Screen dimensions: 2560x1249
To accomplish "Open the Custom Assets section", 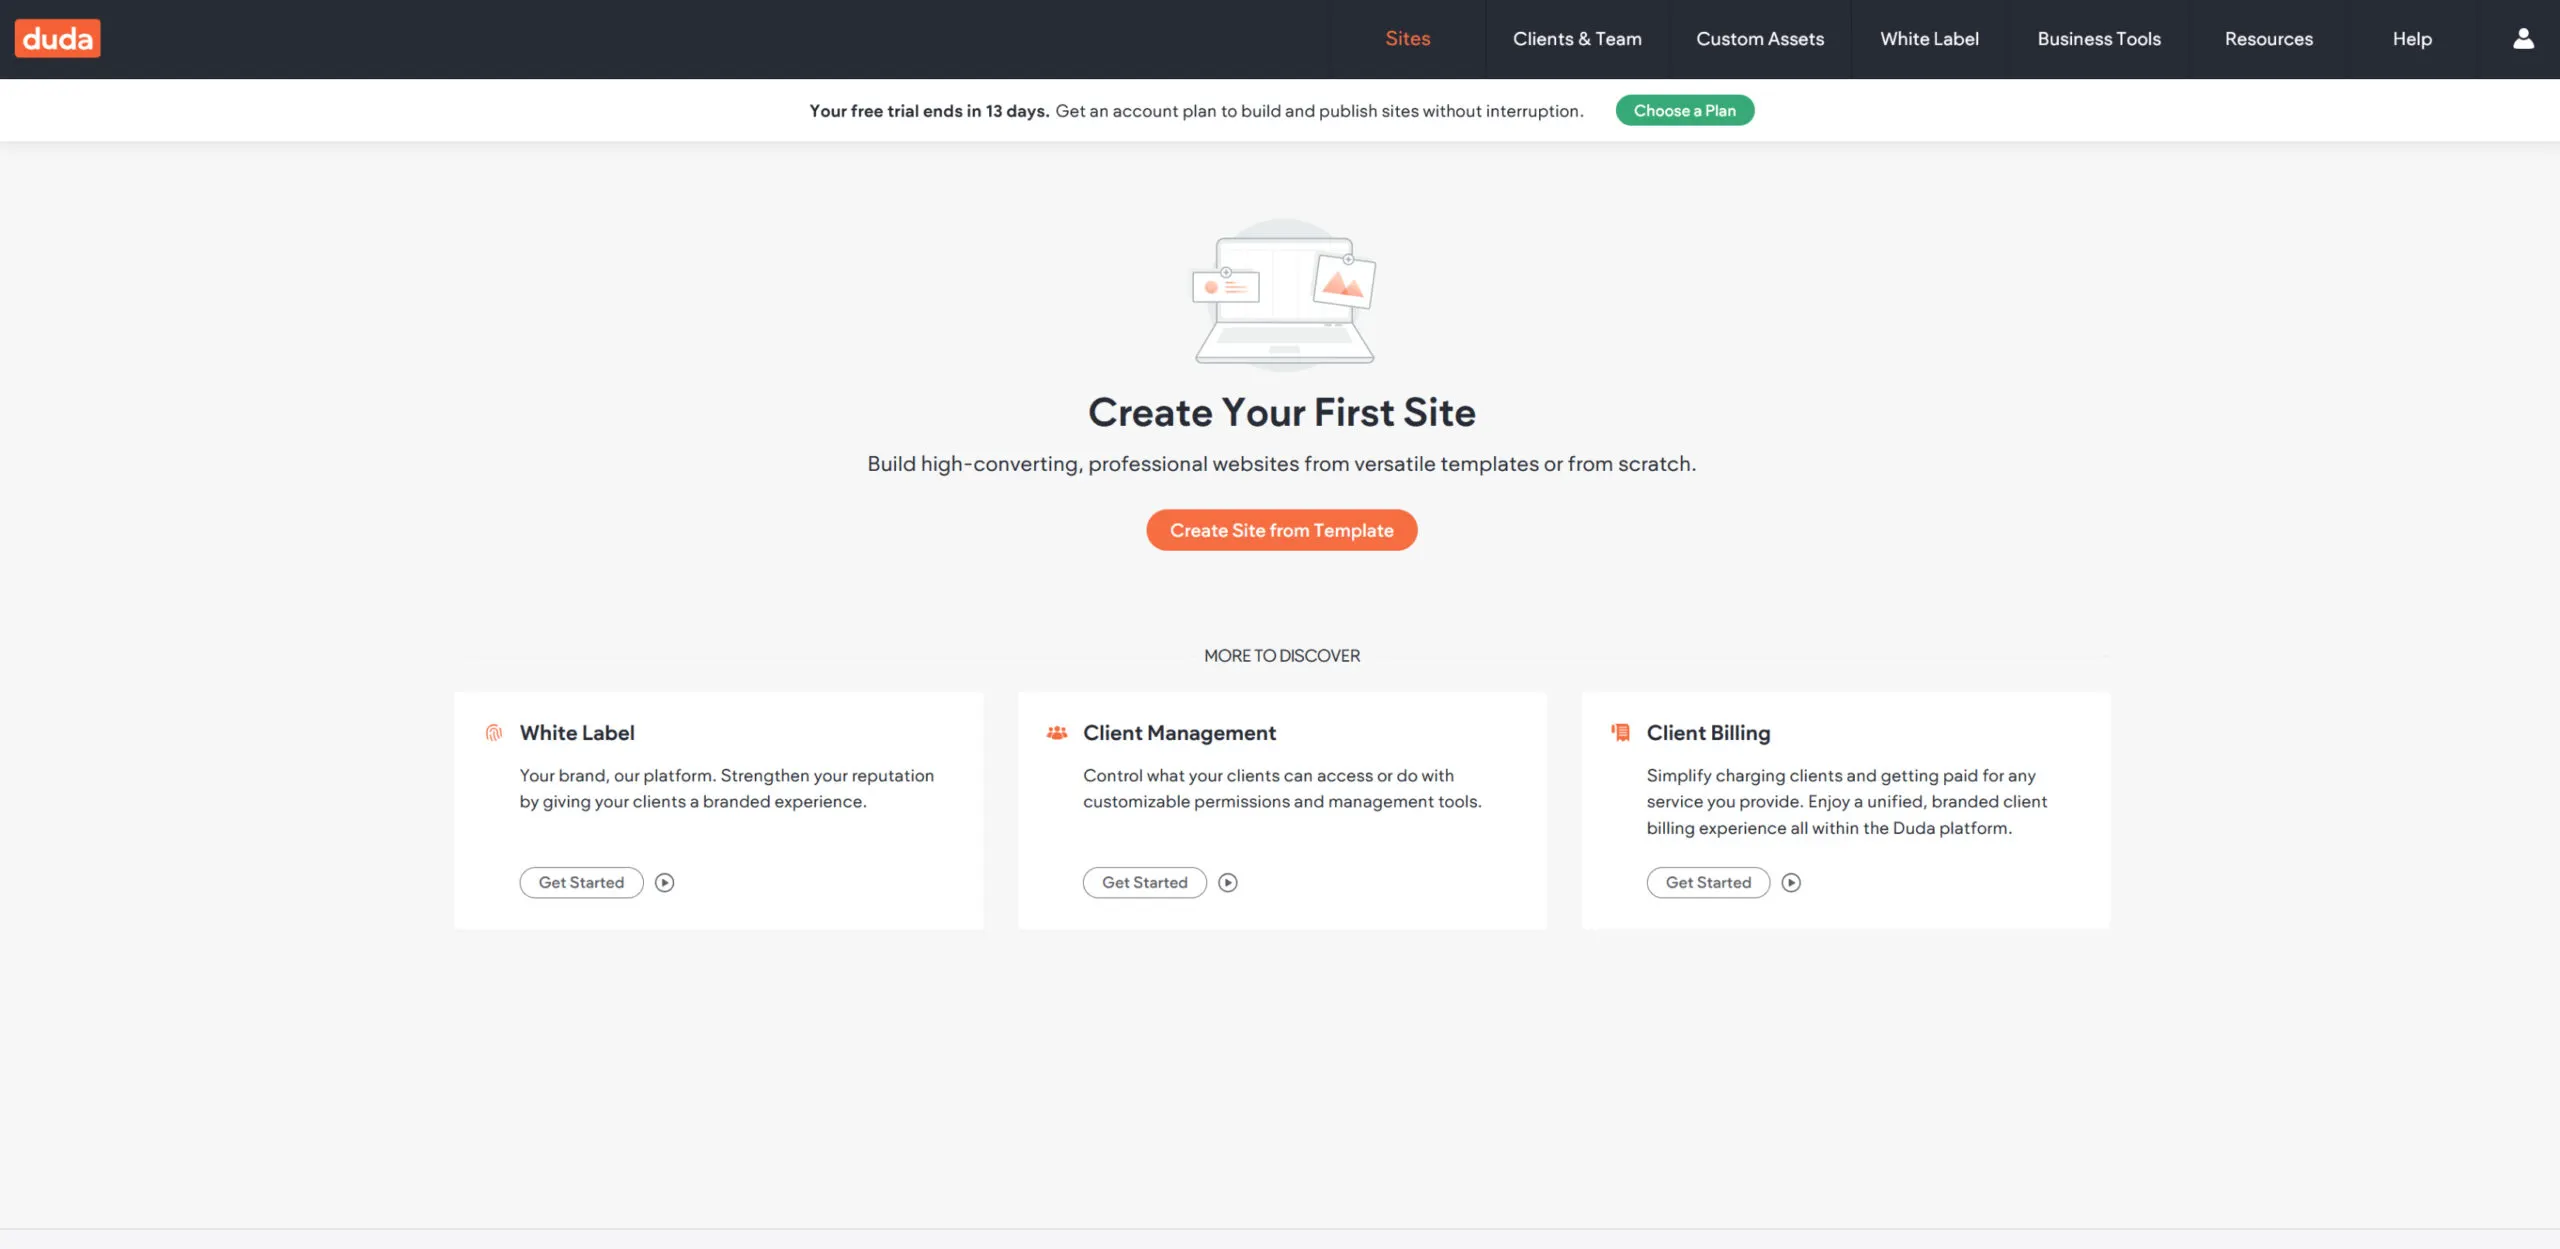I will 1760,38.
